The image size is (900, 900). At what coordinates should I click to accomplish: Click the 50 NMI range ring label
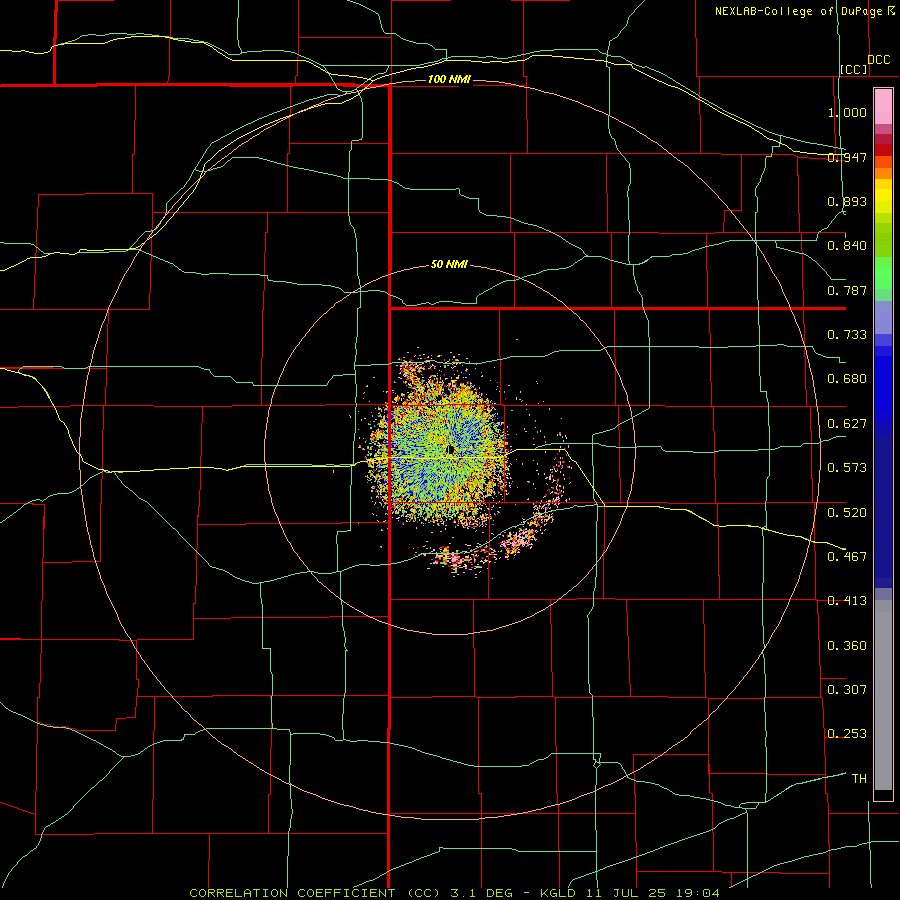pos(449,265)
